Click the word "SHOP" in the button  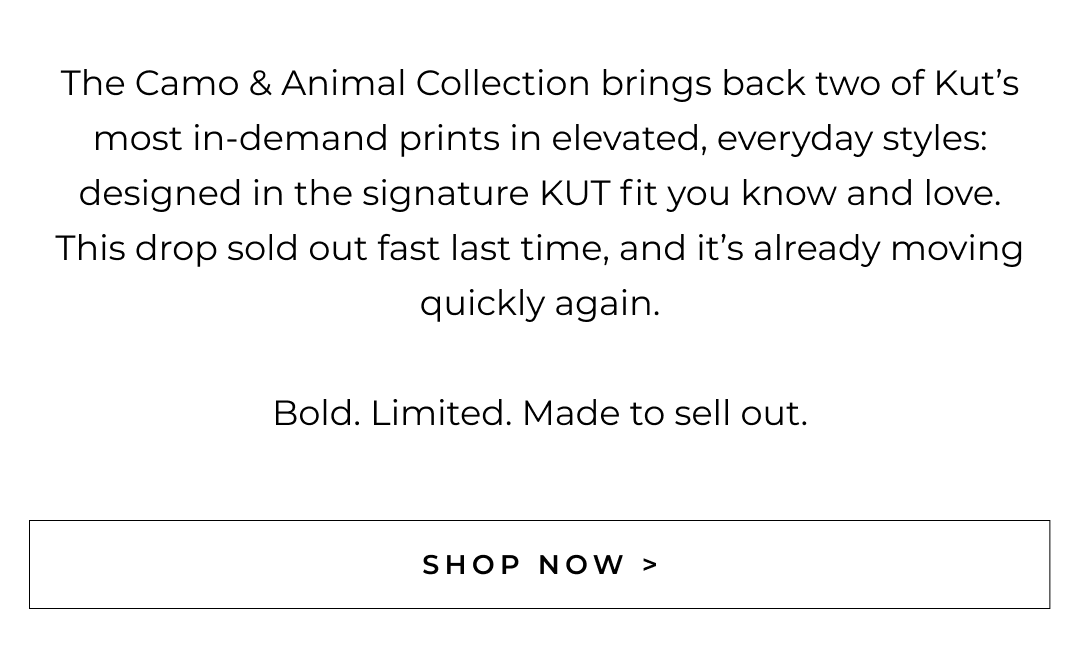pyautogui.click(x=472, y=565)
